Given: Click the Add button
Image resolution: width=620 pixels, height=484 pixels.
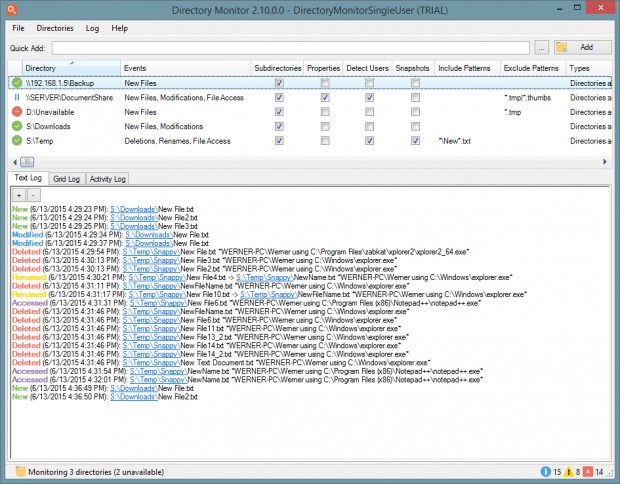Looking at the screenshot, I should (x=582, y=47).
